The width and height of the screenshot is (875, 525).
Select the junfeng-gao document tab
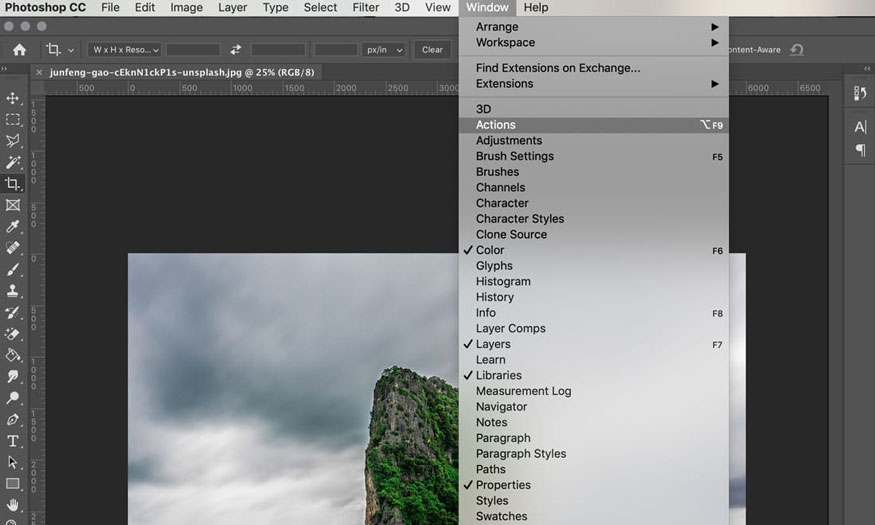point(182,72)
